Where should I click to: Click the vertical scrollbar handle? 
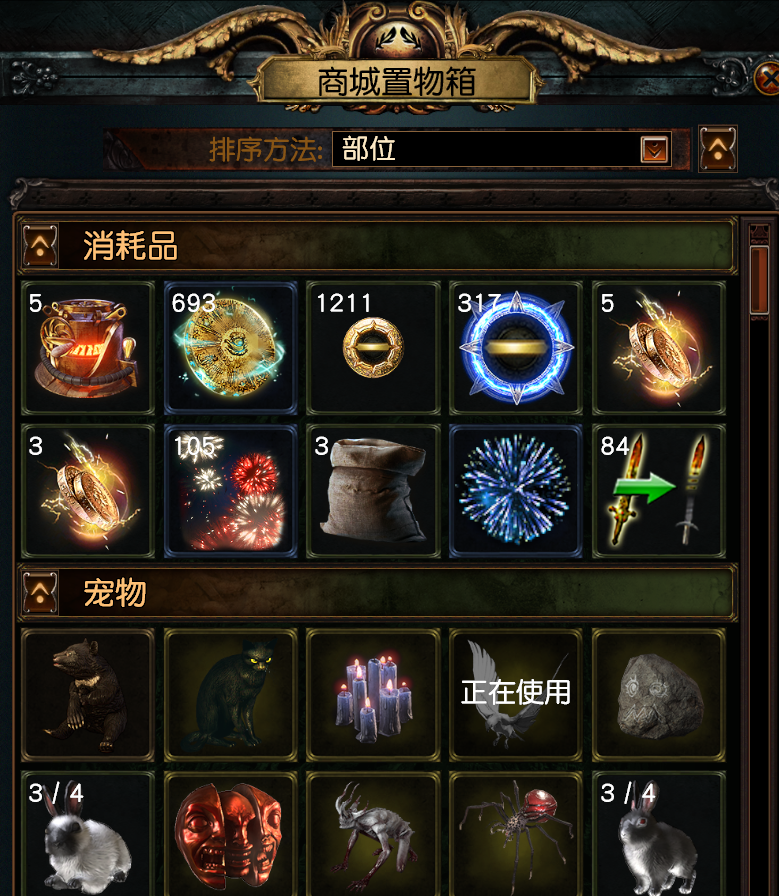[759, 280]
